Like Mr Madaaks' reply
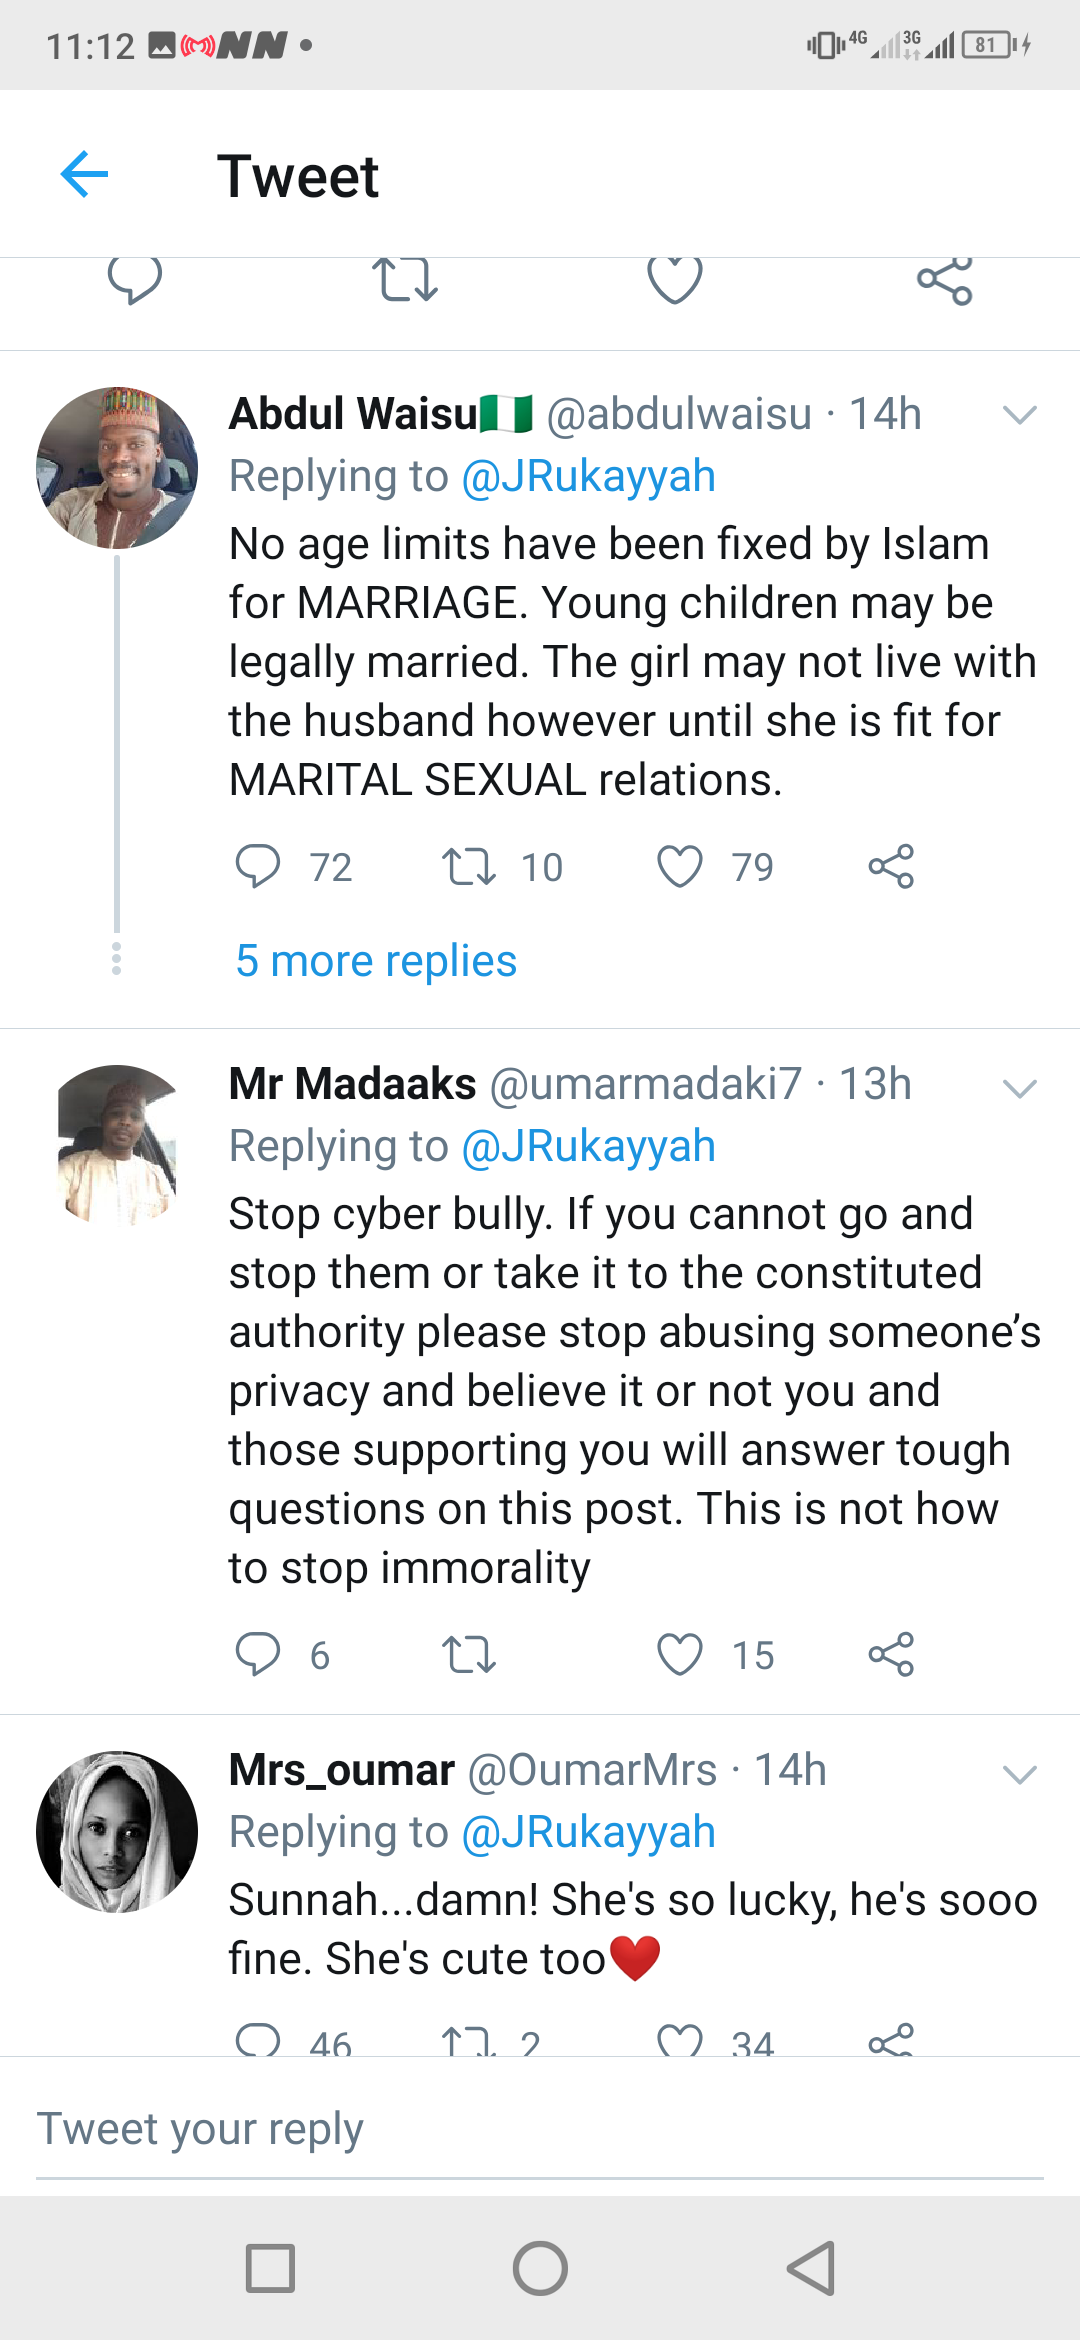Screen dimensions: 1080x2340 pyautogui.click(x=680, y=1654)
